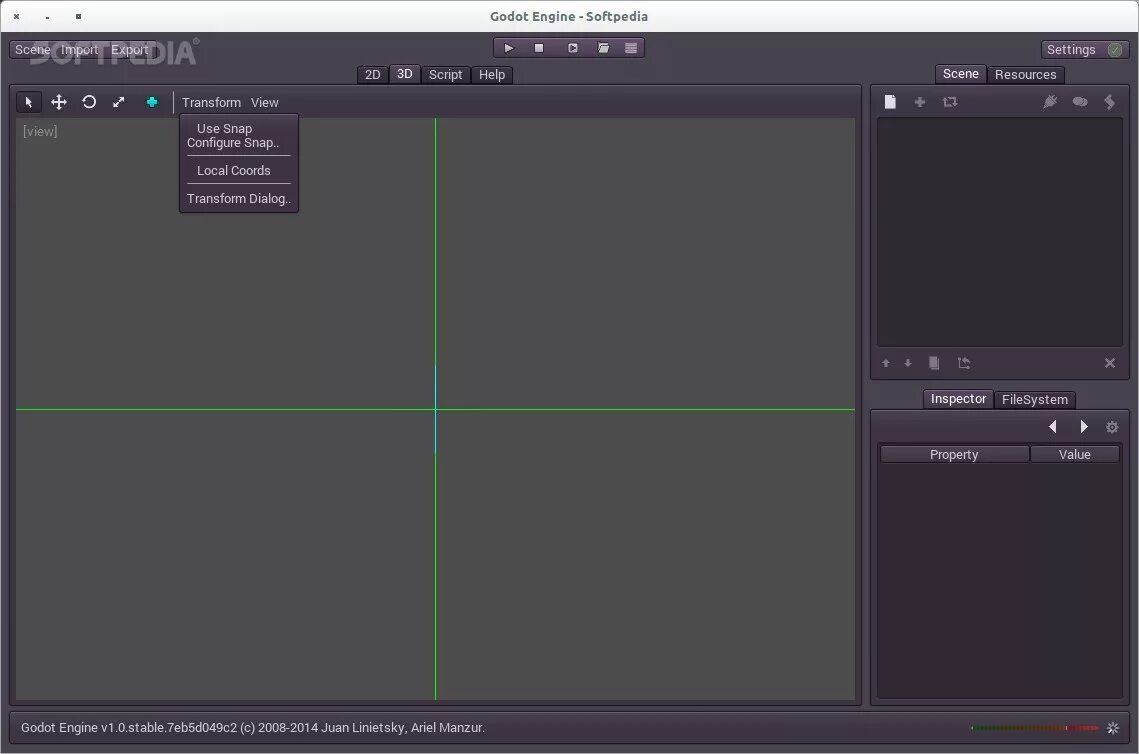Click the Godot Engine version status text
The height and width of the screenshot is (754, 1139).
(x=253, y=728)
